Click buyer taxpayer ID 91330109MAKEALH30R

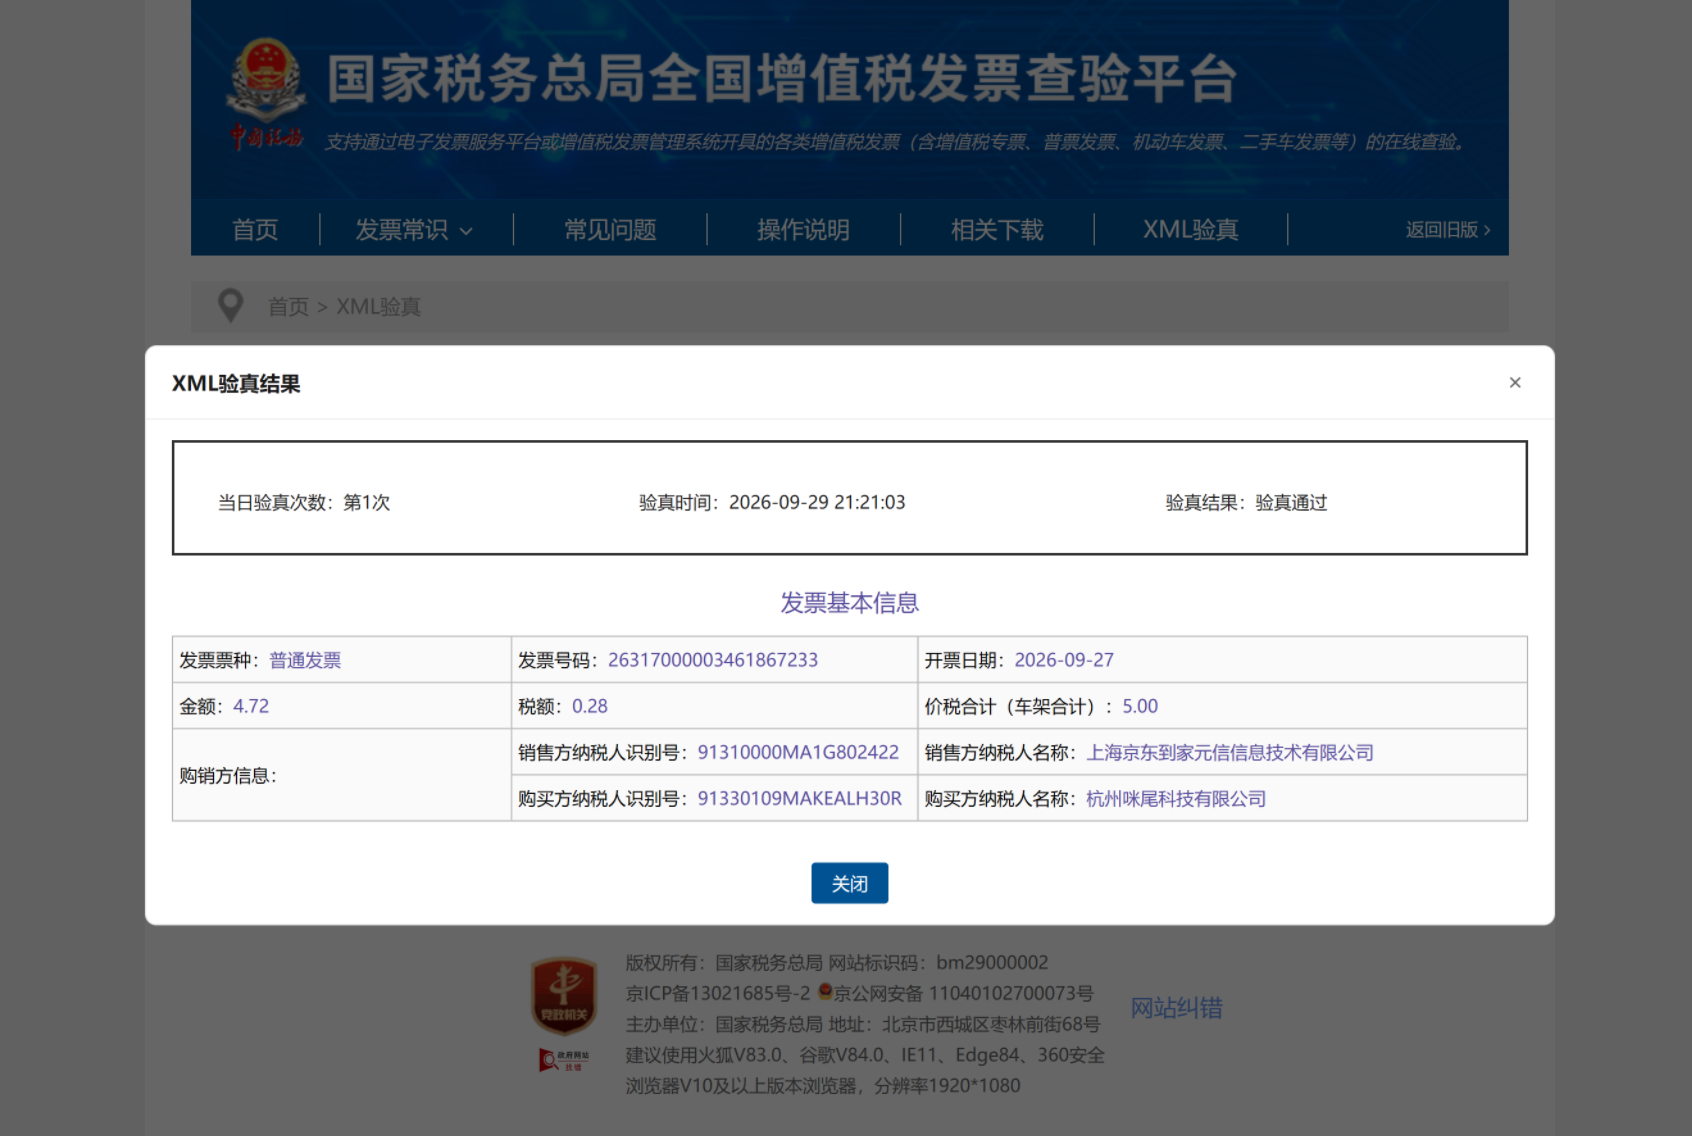[800, 798]
